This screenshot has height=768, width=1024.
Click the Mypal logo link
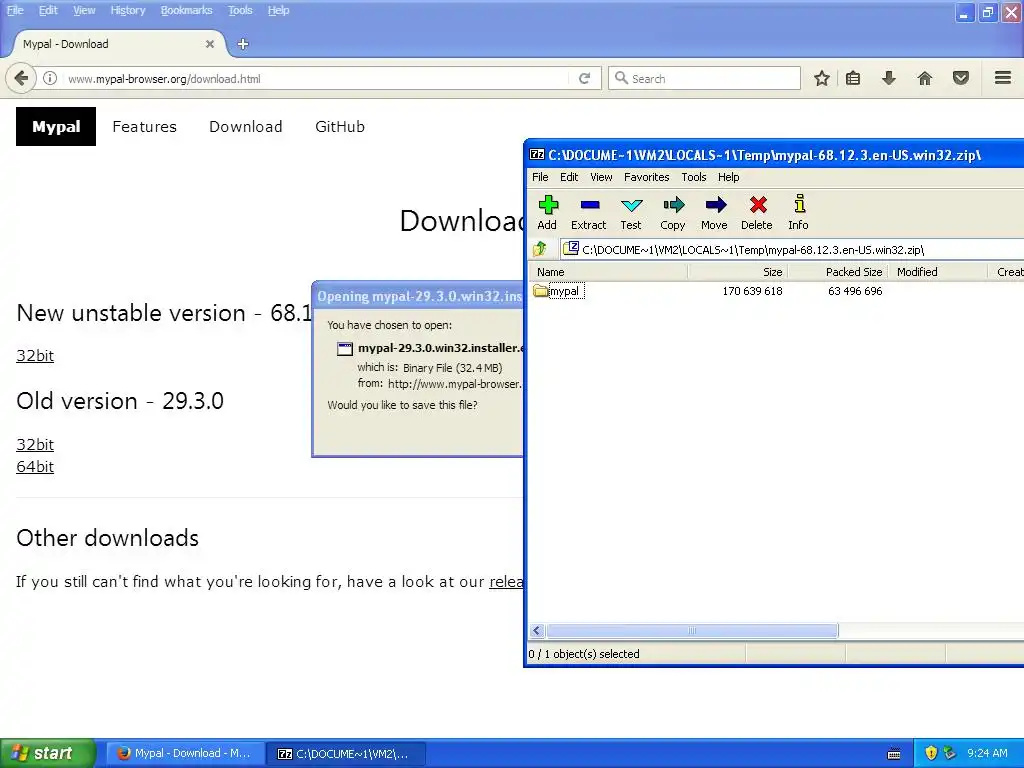tap(56, 127)
